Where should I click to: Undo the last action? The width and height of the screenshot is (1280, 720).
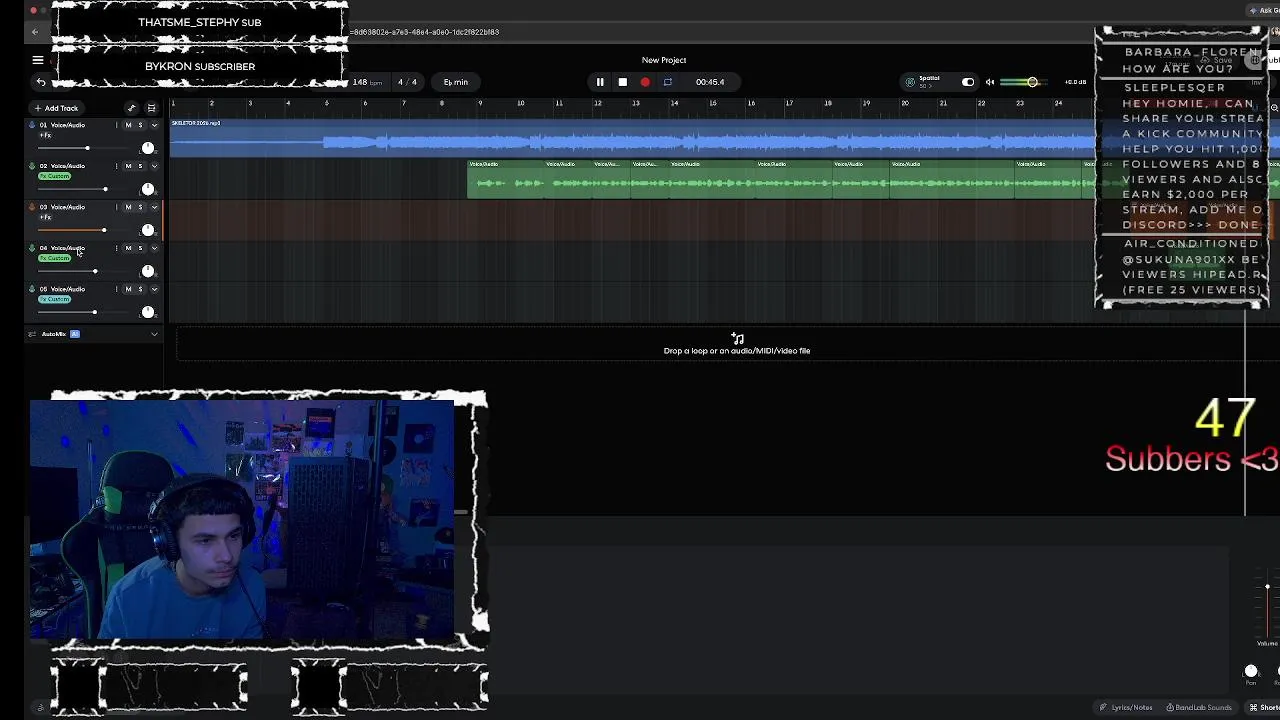pos(40,82)
